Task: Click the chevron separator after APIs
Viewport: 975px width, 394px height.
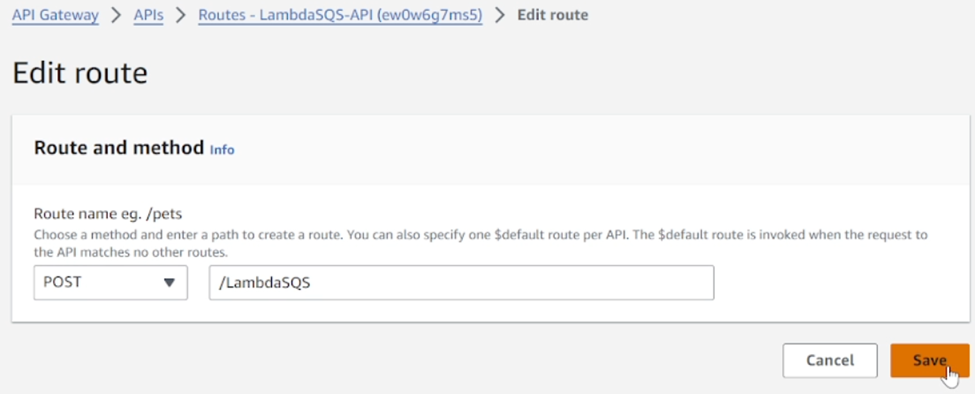Action: coord(181,15)
